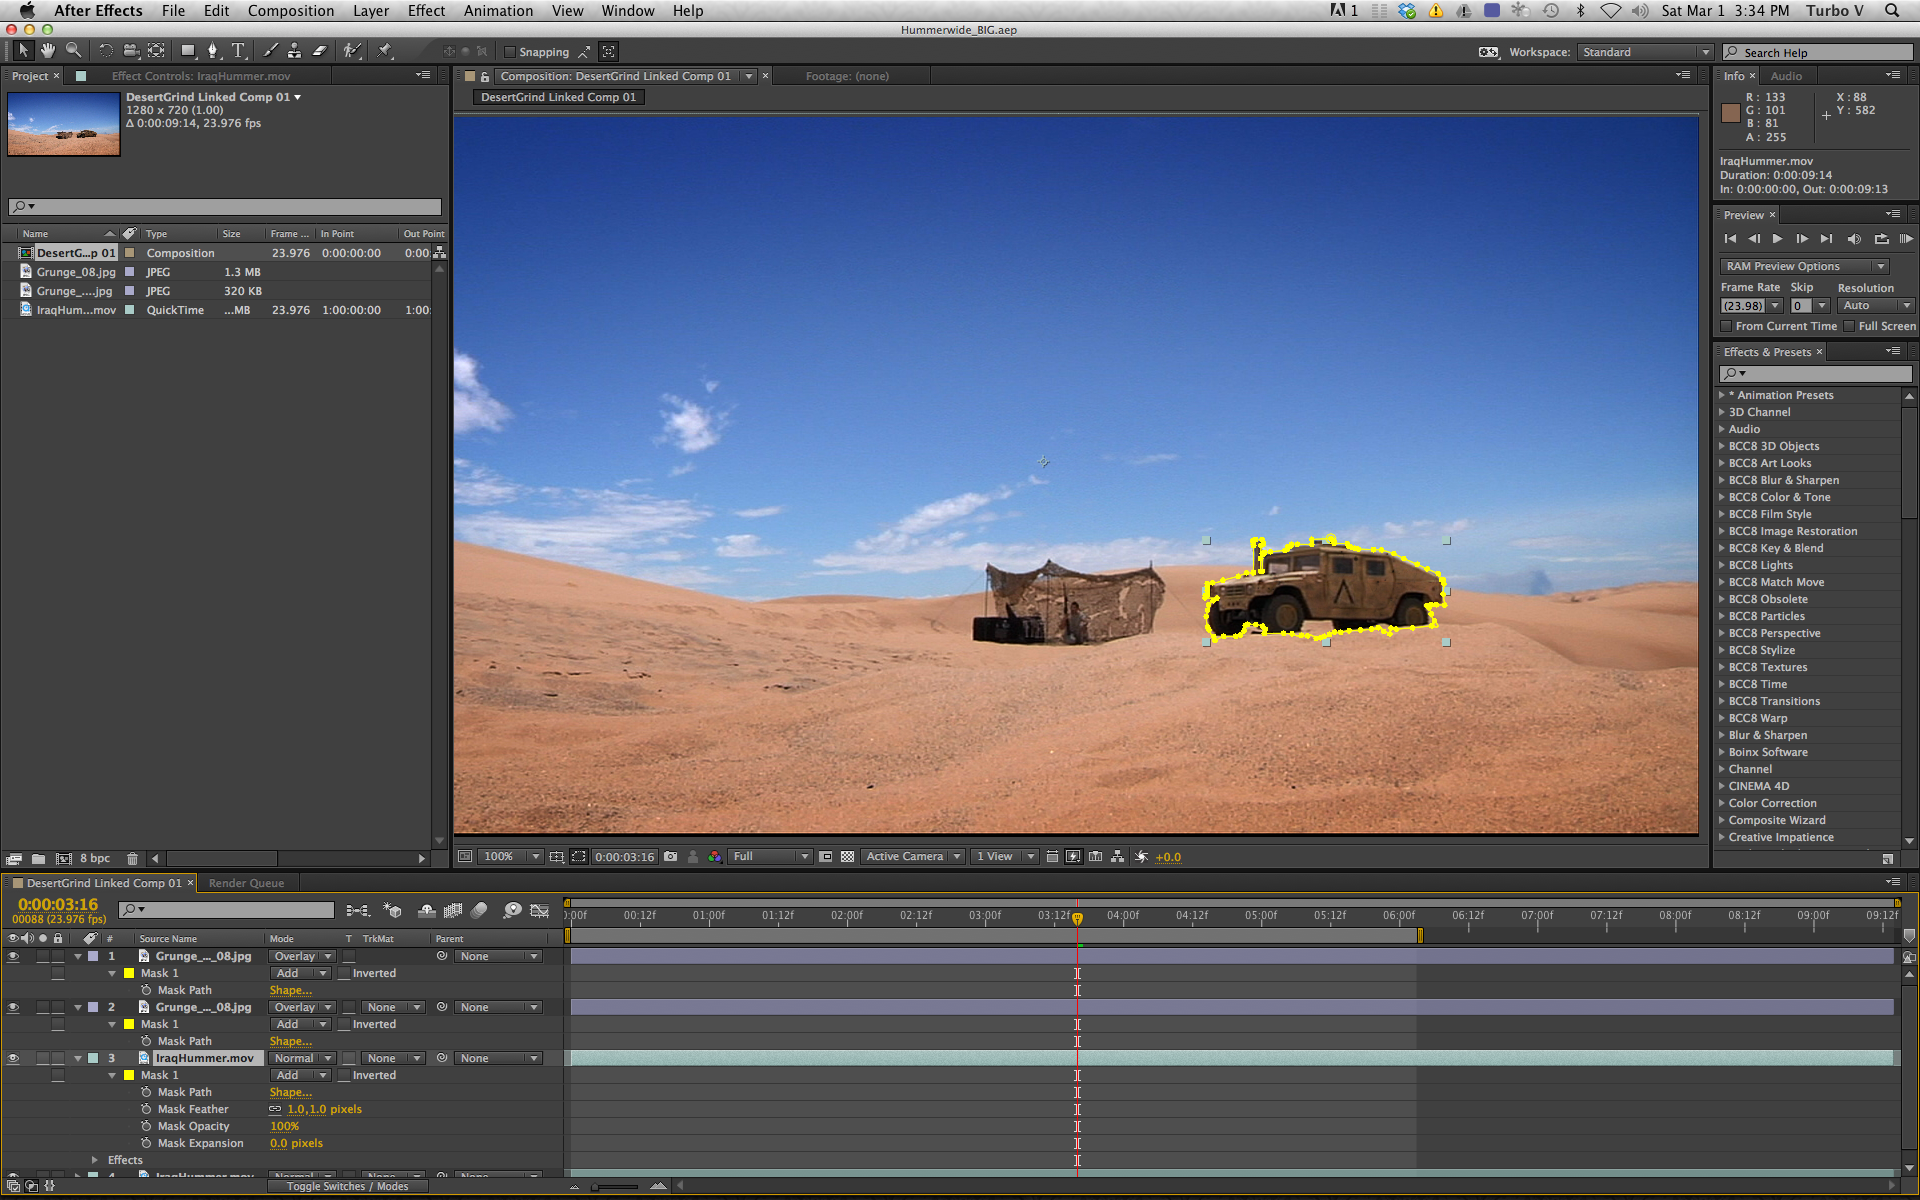
Task: Open layer 3 Mask Path Shape link
Action: pyautogui.click(x=290, y=1093)
